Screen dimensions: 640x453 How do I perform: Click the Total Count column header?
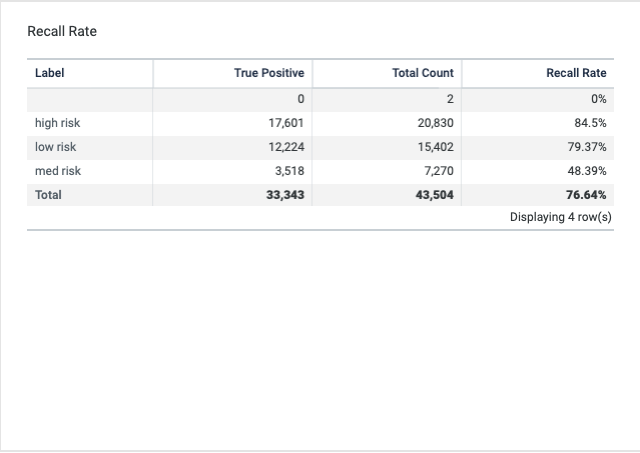click(423, 73)
